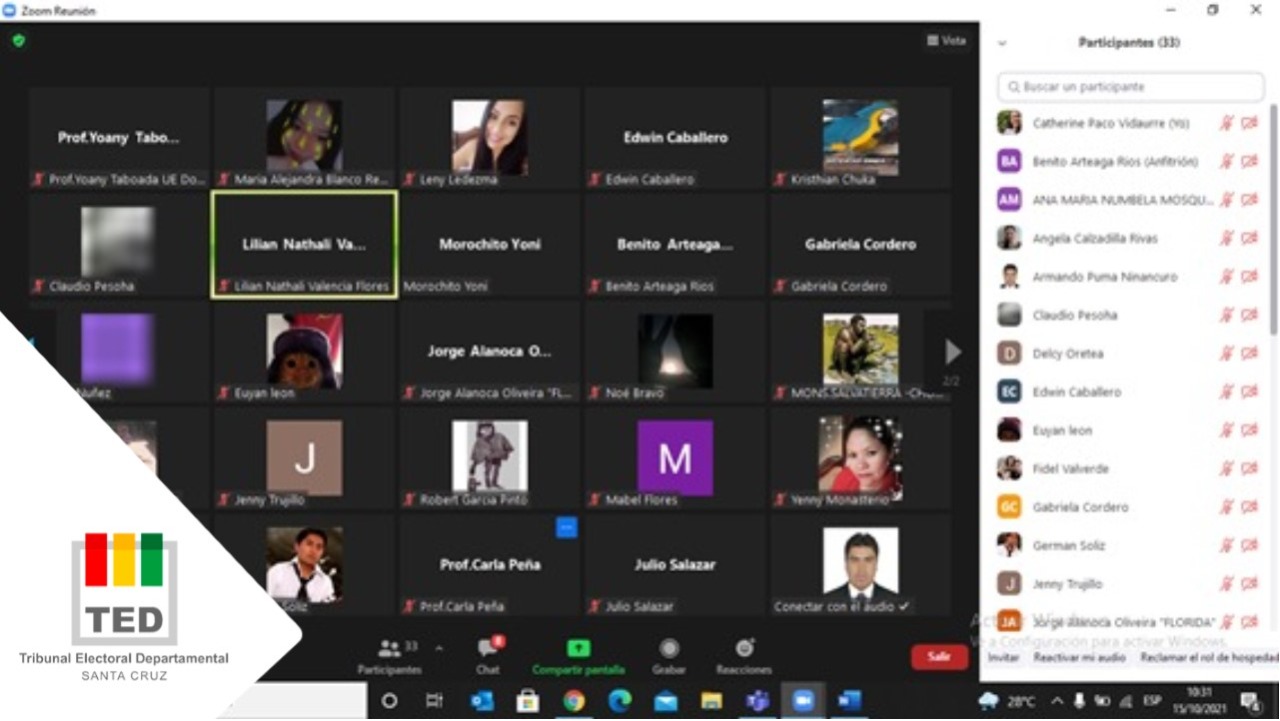Click the Buscar un participante search field
1280x721 pixels.
(x=1130, y=87)
